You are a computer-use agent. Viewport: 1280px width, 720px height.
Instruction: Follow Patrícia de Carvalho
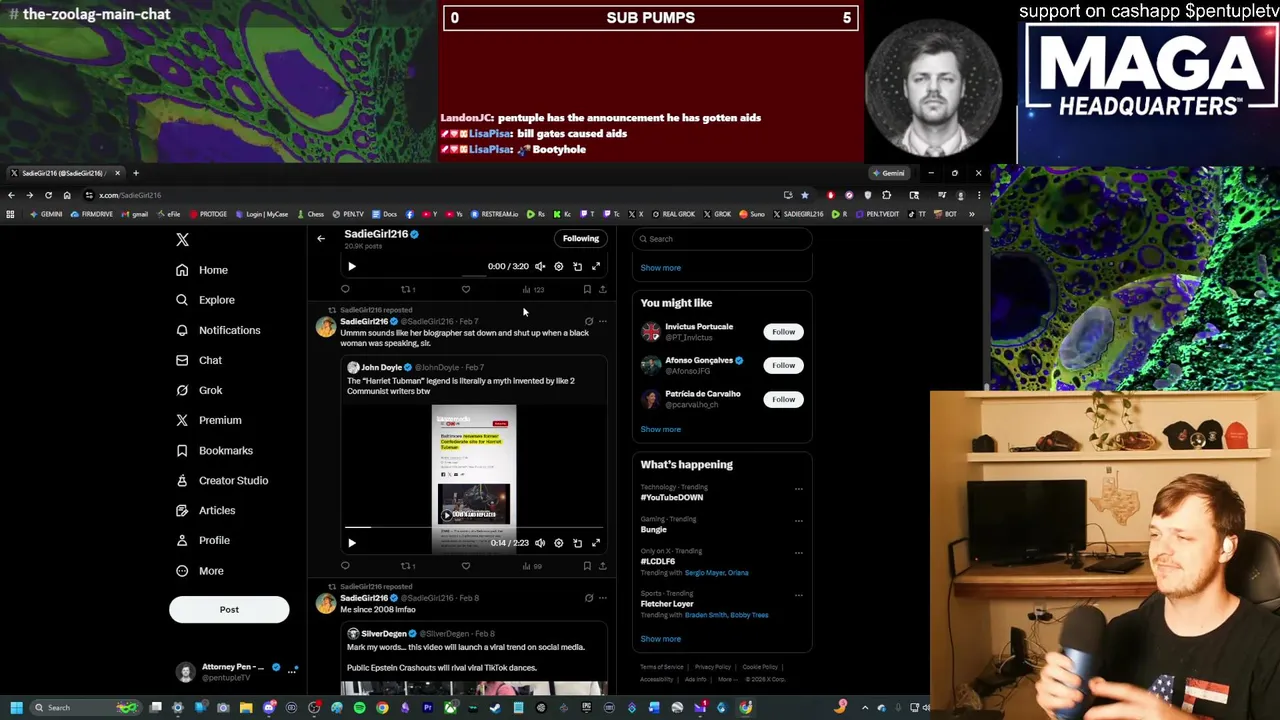click(x=783, y=400)
